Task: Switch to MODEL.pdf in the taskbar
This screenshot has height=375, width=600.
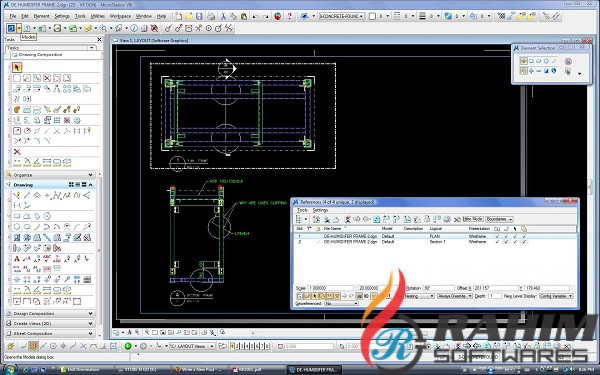Action: [256, 370]
